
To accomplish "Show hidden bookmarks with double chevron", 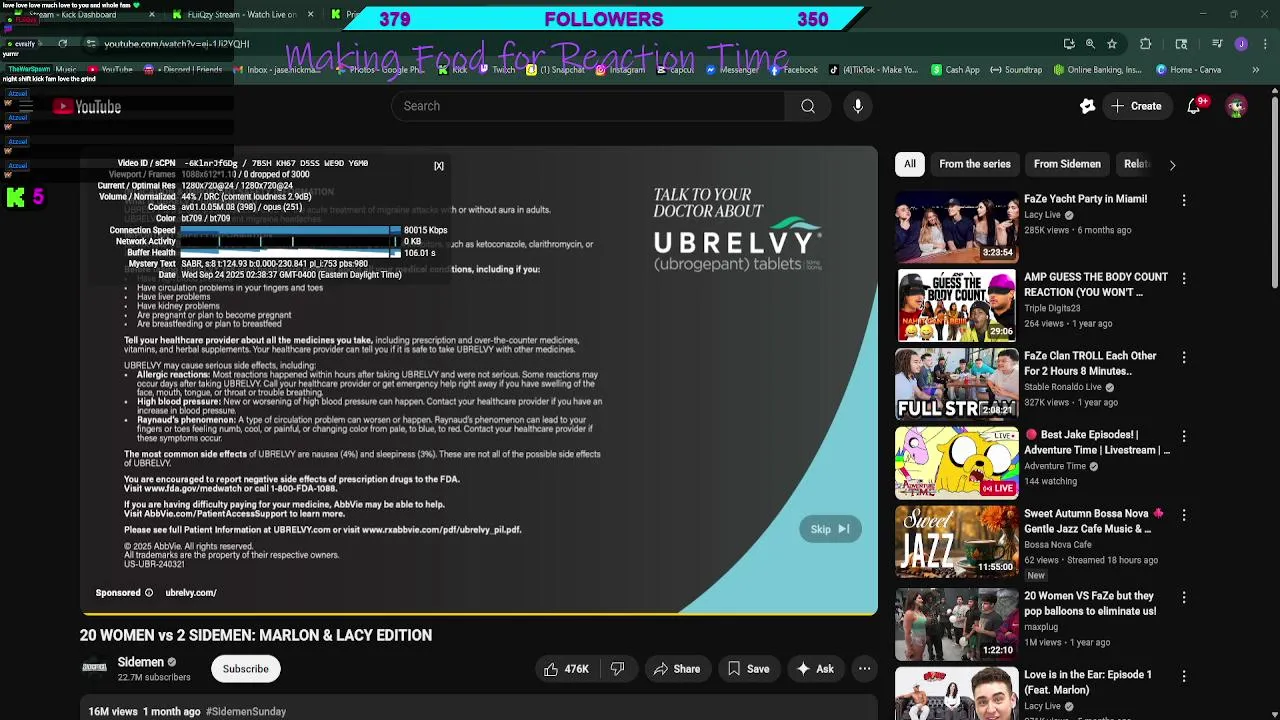I will pyautogui.click(x=1256, y=70).
